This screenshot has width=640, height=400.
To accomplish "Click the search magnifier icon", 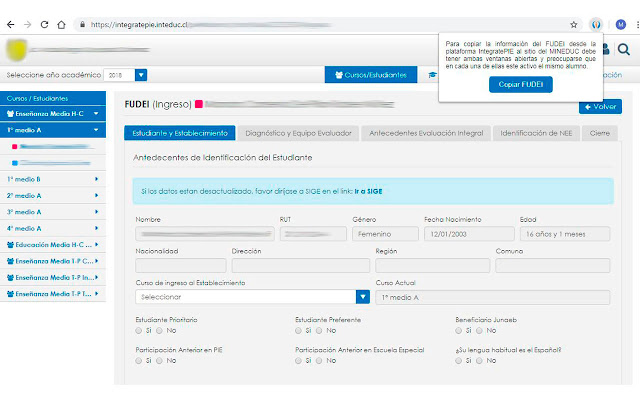I will (x=623, y=50).
